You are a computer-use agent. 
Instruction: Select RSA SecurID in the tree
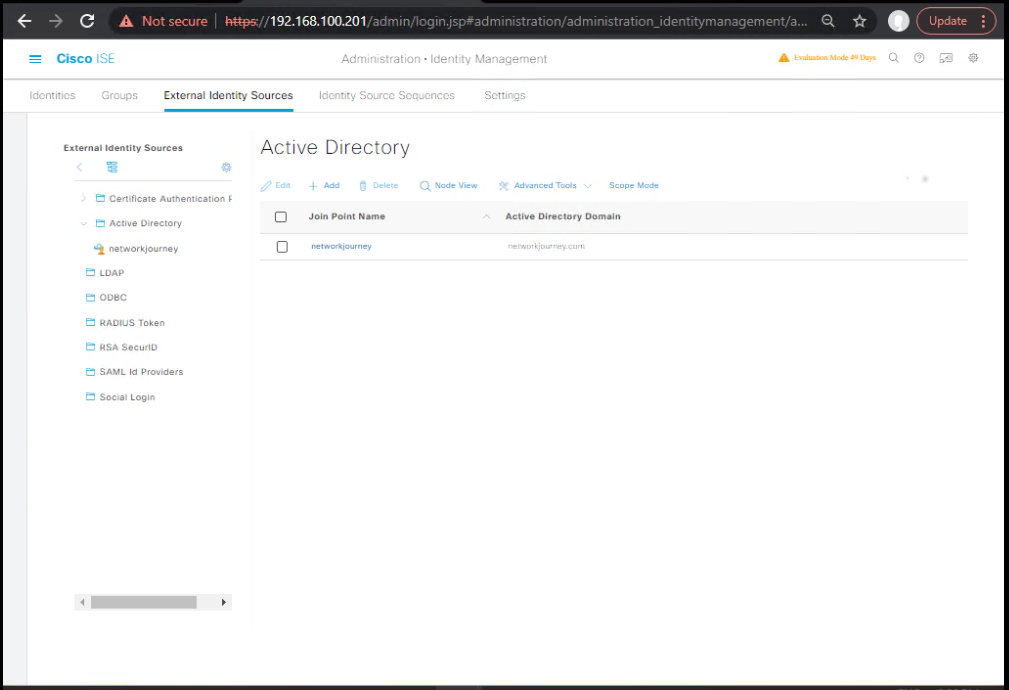click(x=128, y=347)
